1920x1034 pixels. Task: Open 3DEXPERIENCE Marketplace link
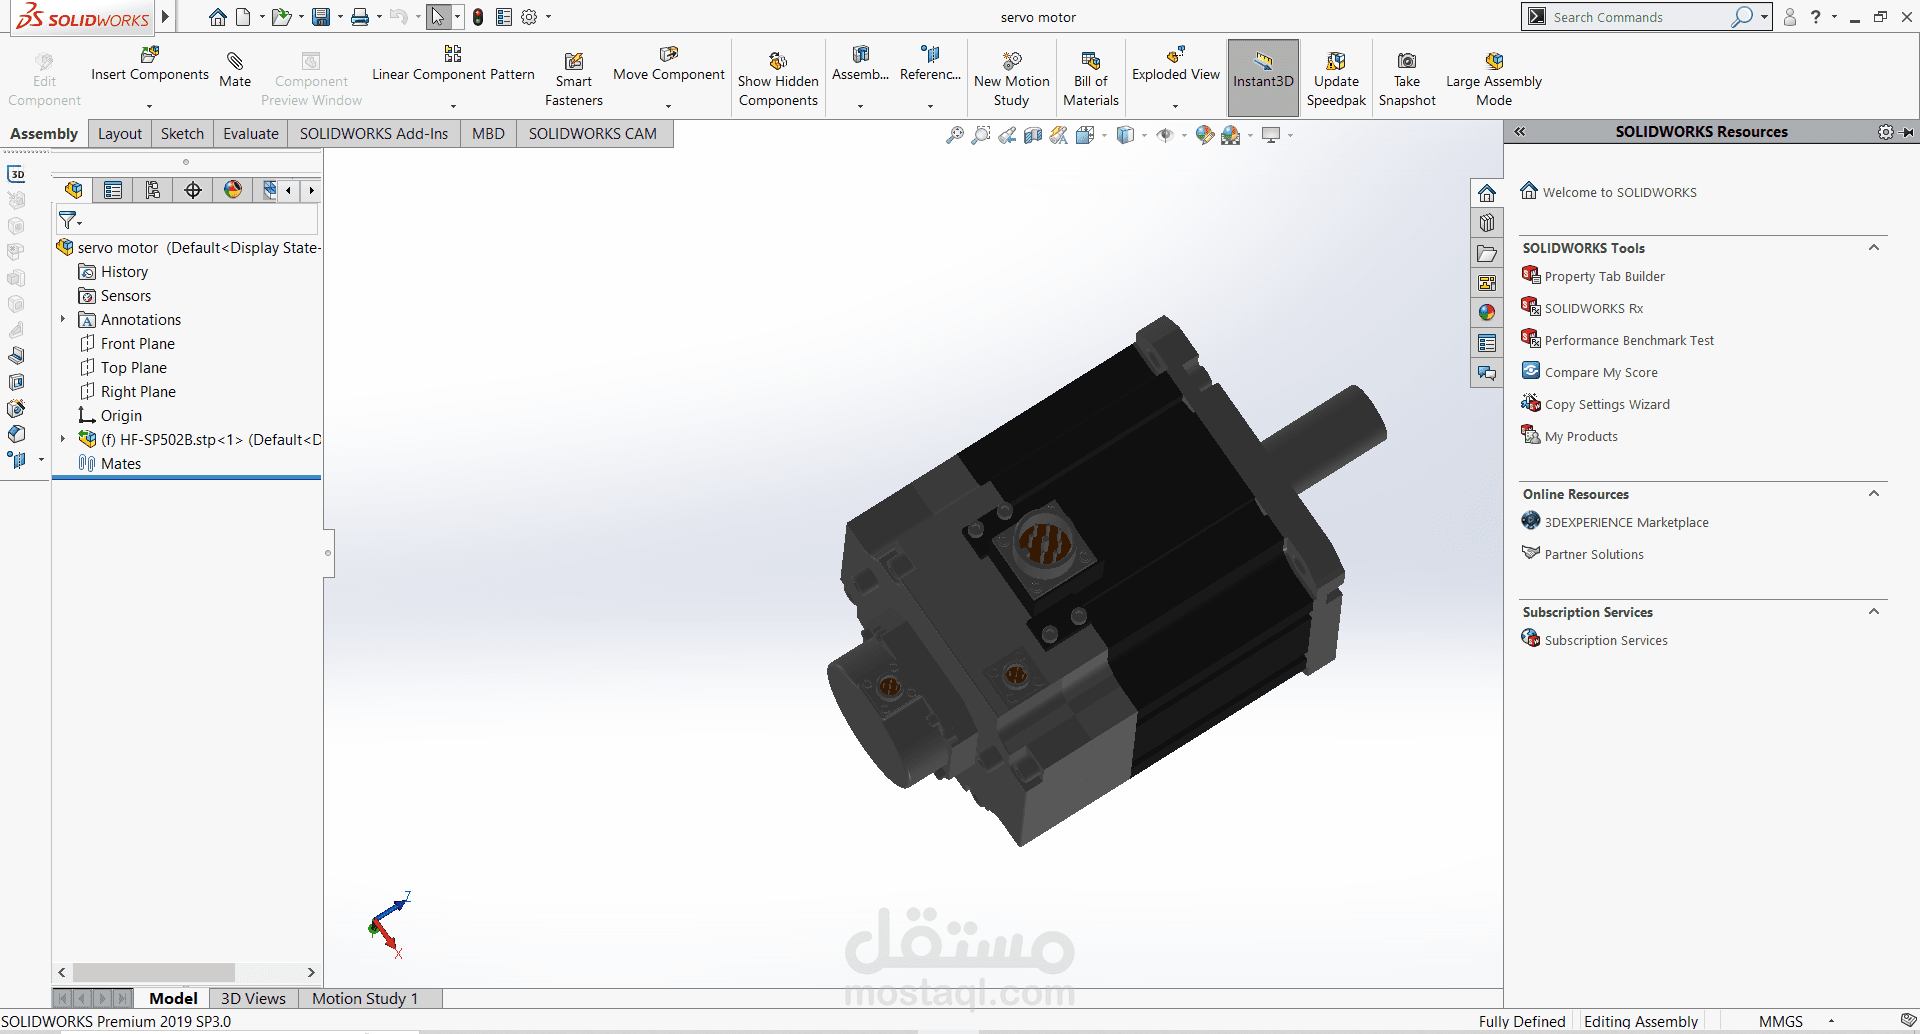tap(1626, 523)
